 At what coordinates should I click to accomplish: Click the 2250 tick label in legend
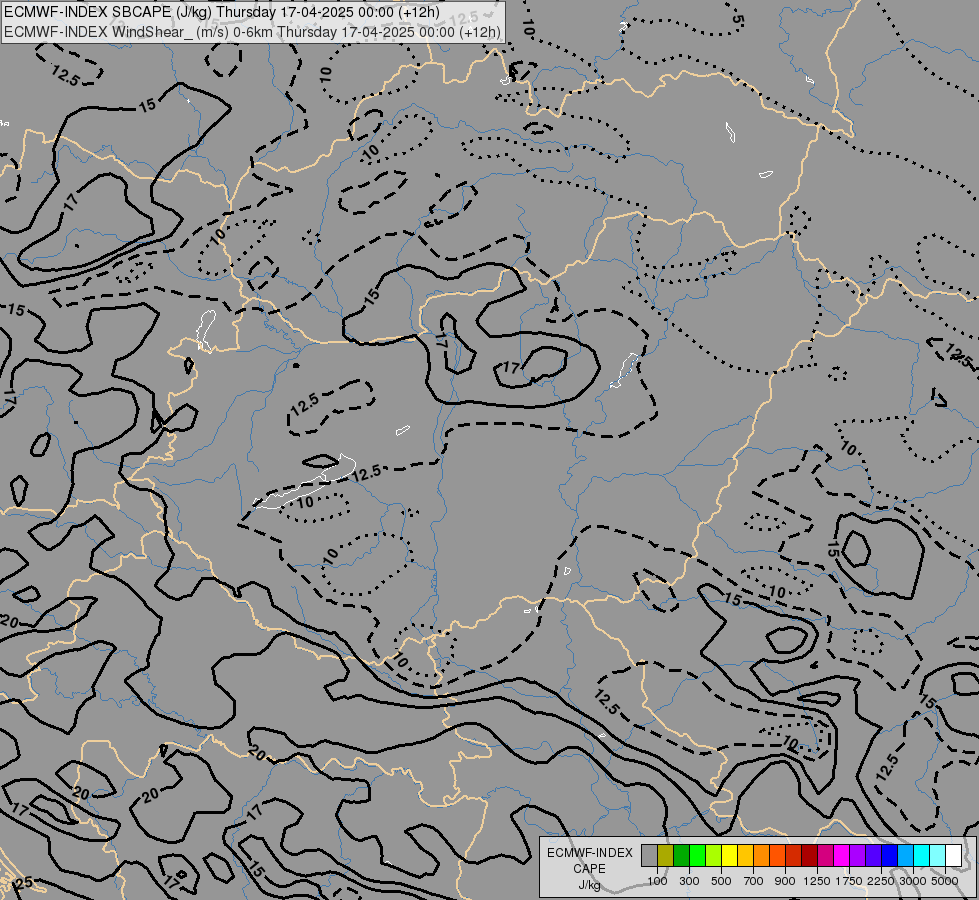881,881
